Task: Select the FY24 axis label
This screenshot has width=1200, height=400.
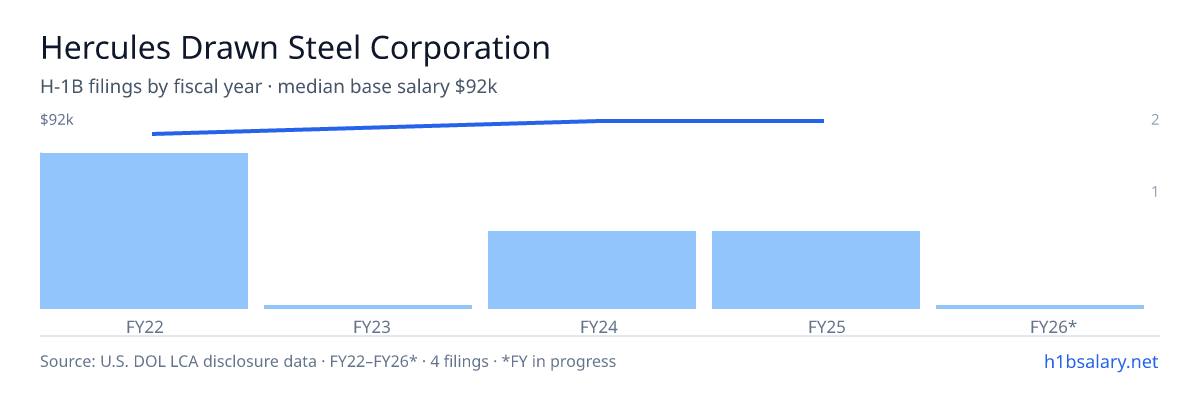Action: point(592,327)
